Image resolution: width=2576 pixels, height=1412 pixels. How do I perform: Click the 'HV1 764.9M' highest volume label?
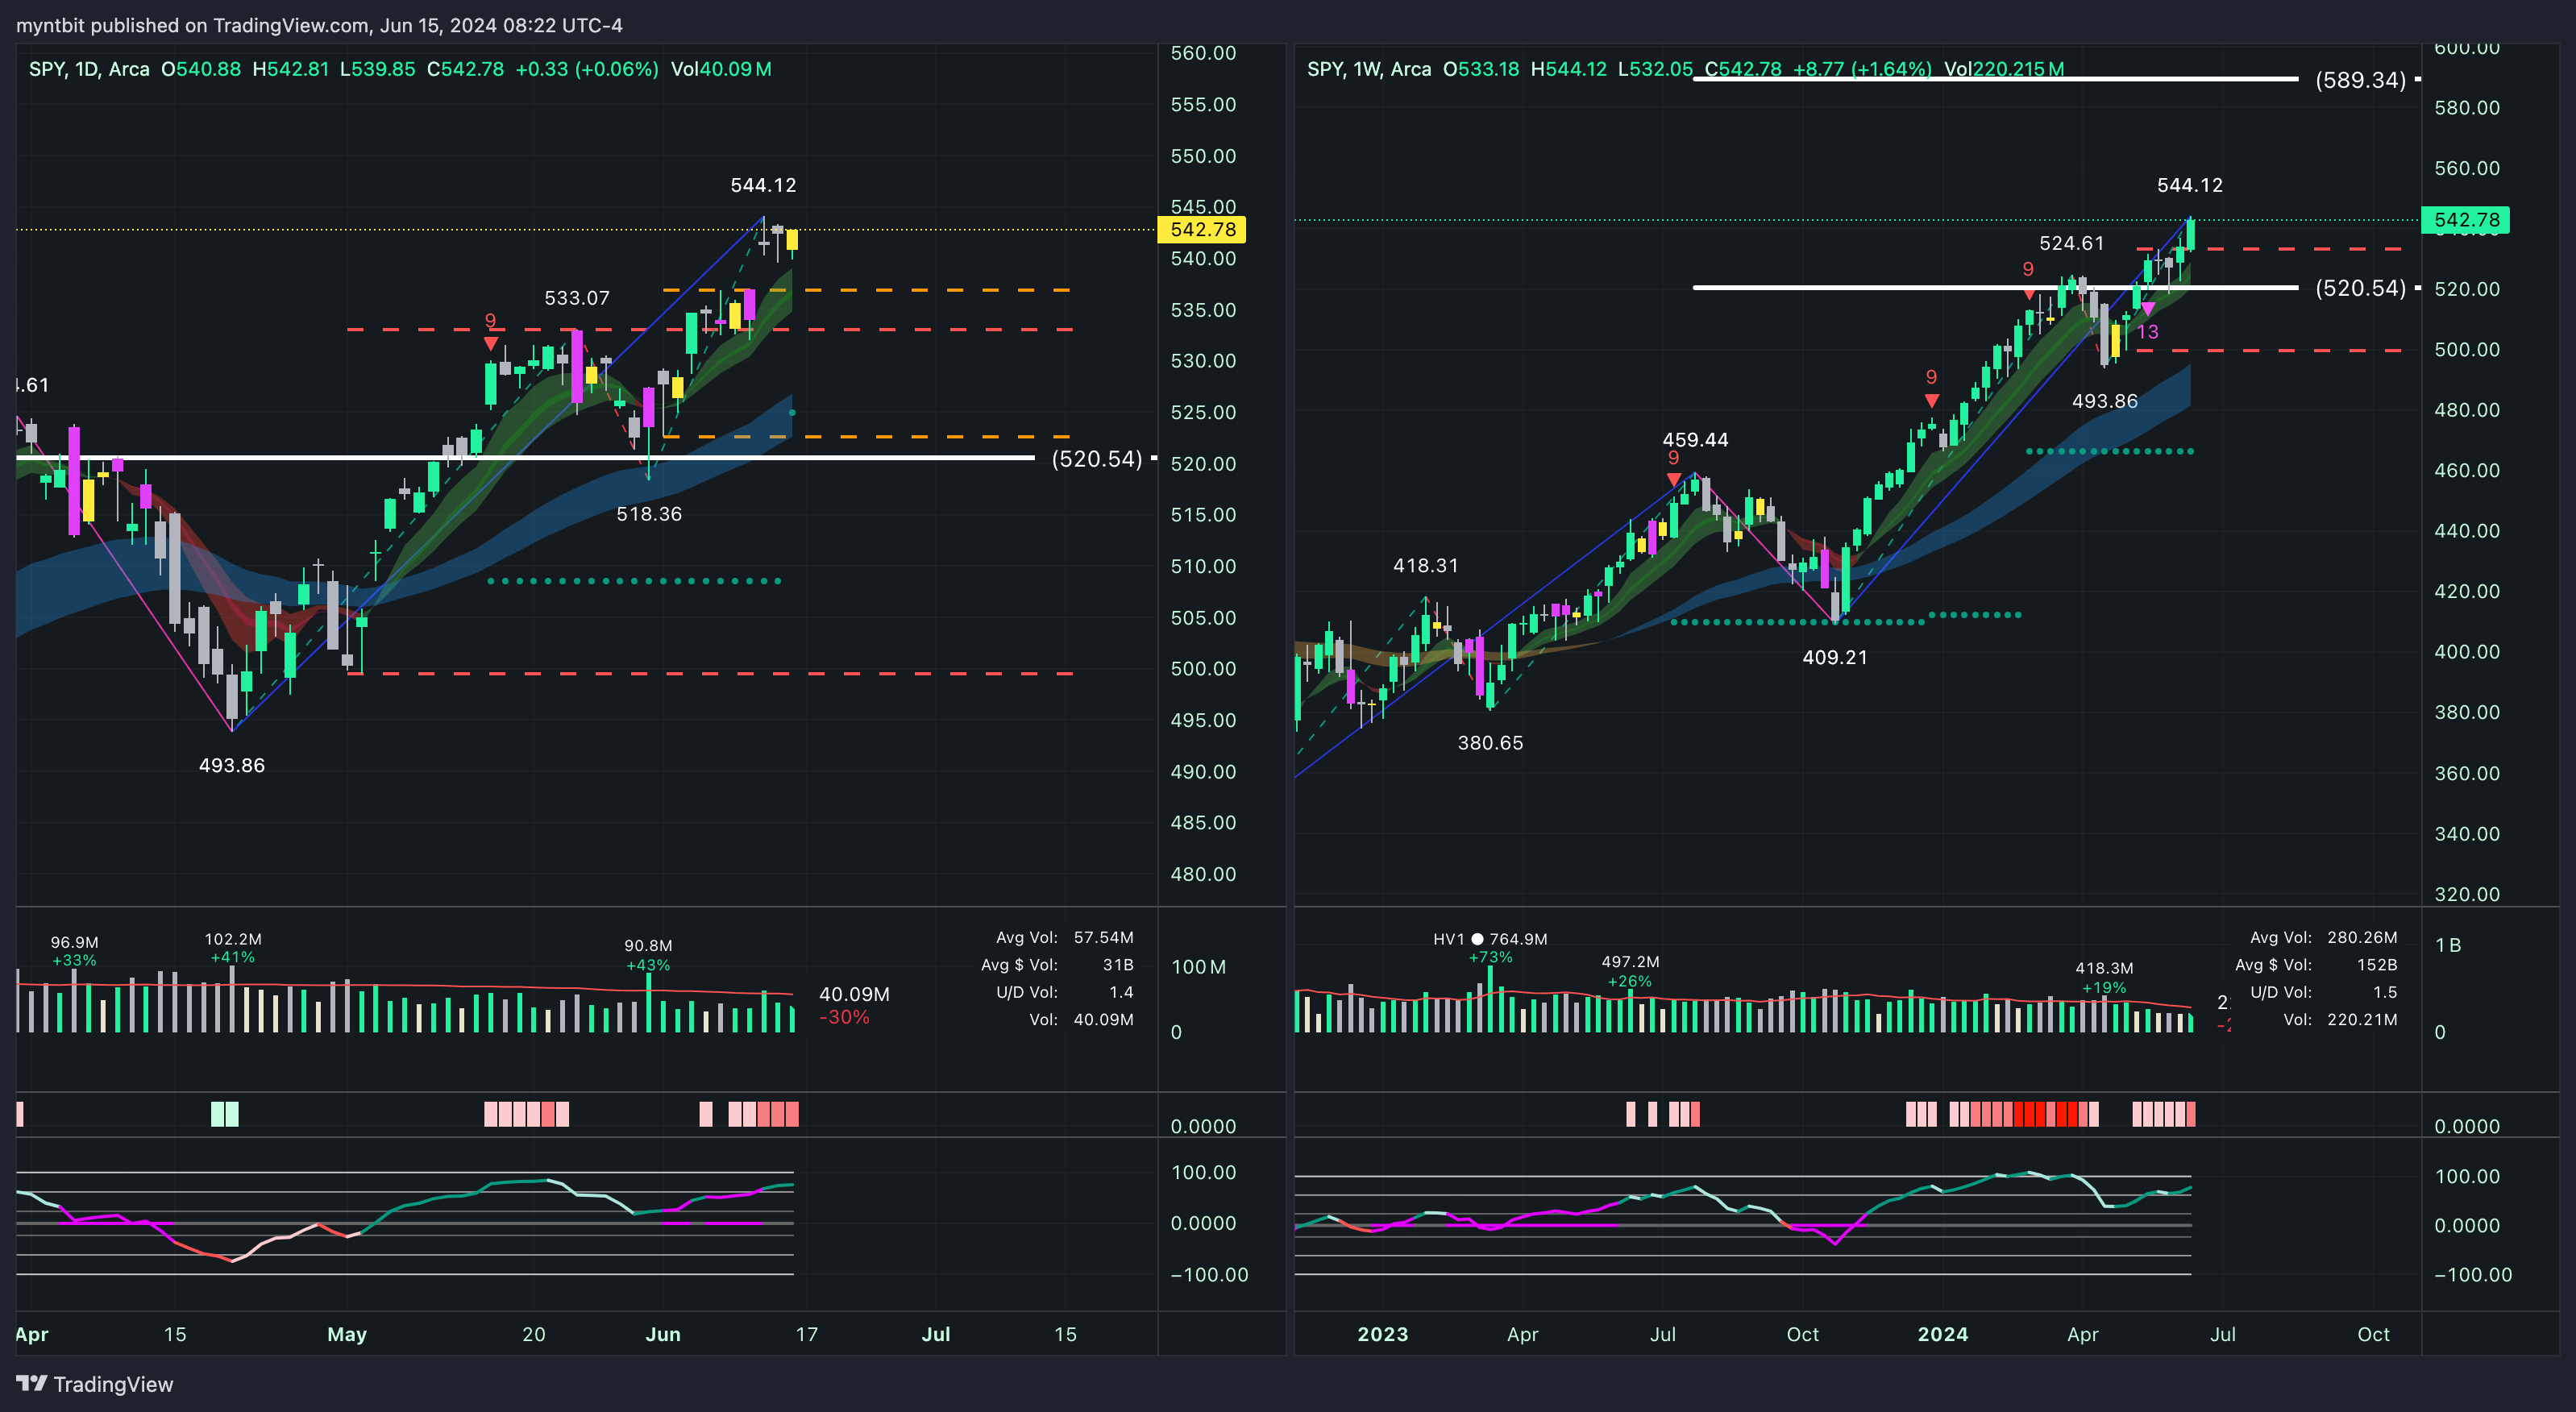pyautogui.click(x=1489, y=939)
